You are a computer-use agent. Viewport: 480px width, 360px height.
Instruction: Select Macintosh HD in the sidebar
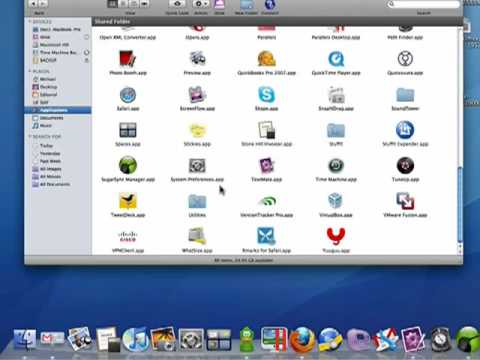[x=57, y=45]
